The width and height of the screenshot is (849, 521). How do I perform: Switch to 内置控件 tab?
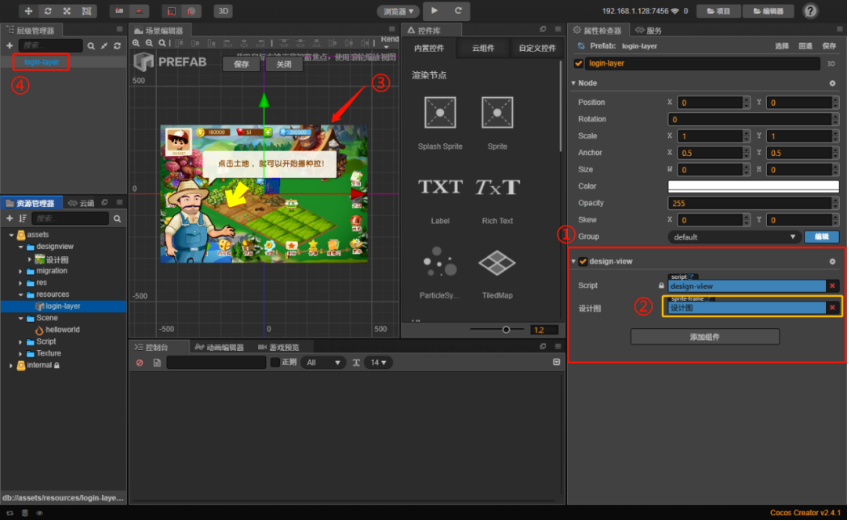429,48
